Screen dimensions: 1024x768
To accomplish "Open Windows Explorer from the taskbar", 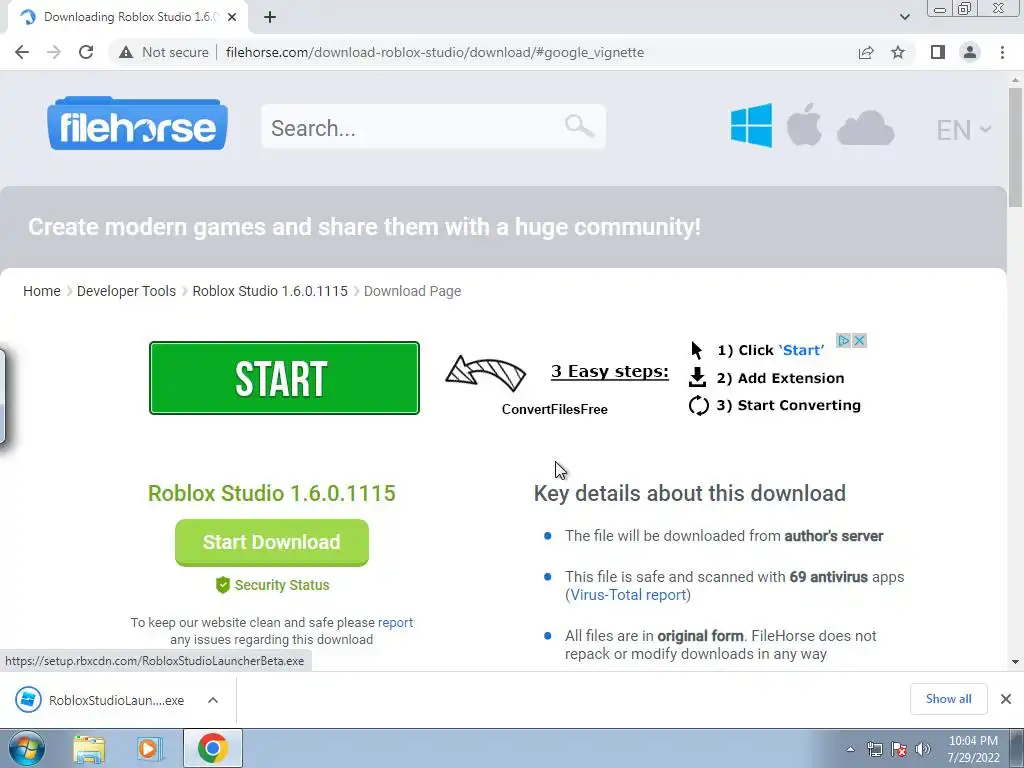I will click(89, 748).
